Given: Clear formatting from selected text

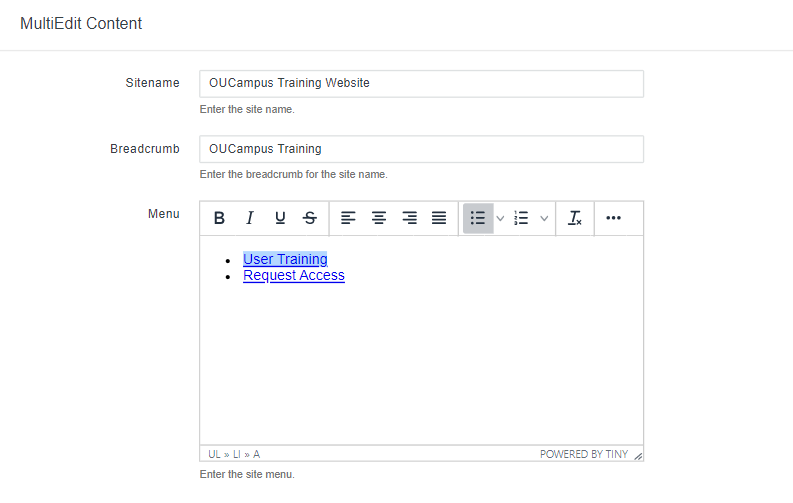Looking at the screenshot, I should click(x=575, y=218).
